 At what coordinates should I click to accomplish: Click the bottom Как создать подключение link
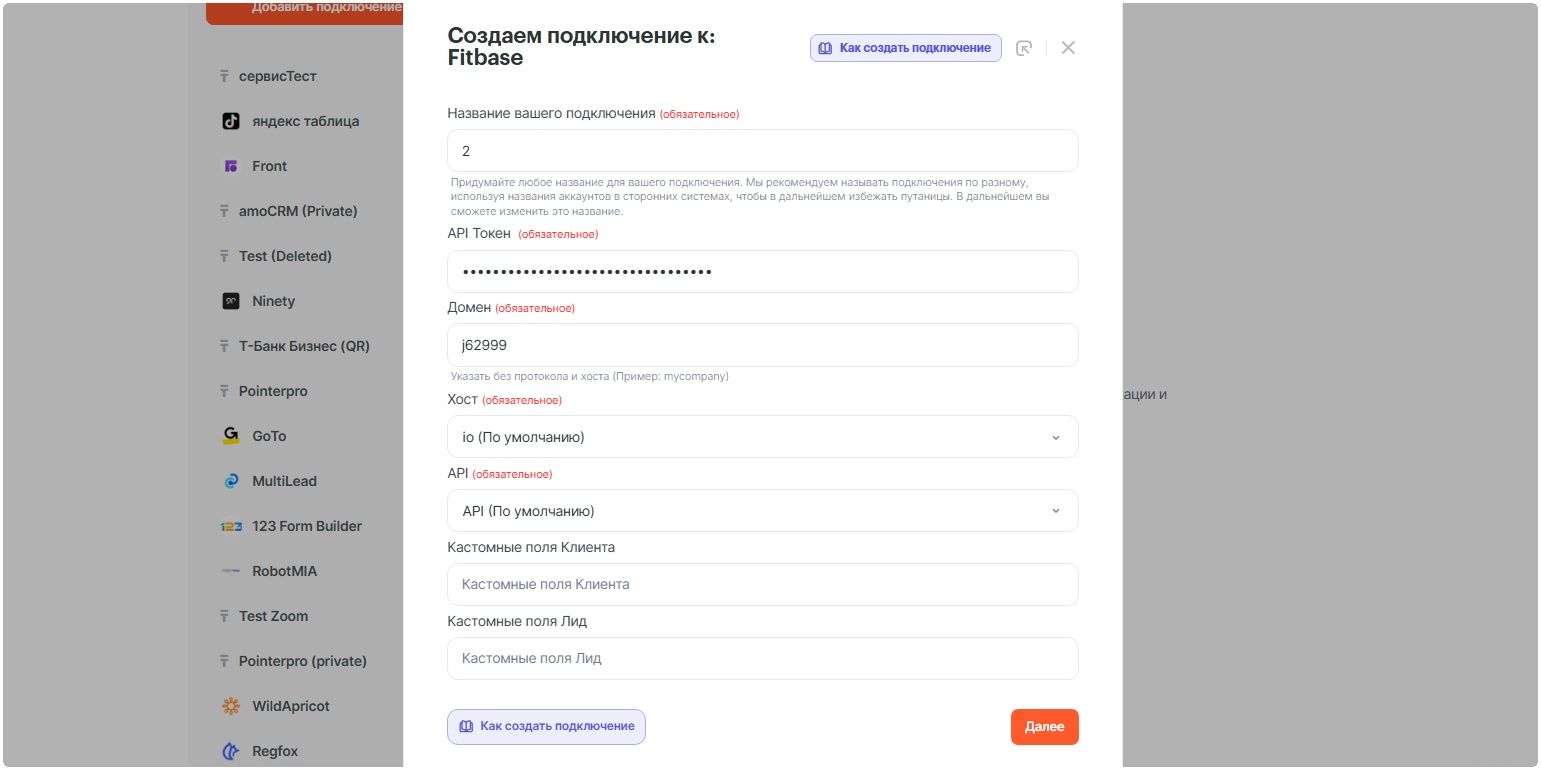click(x=546, y=727)
